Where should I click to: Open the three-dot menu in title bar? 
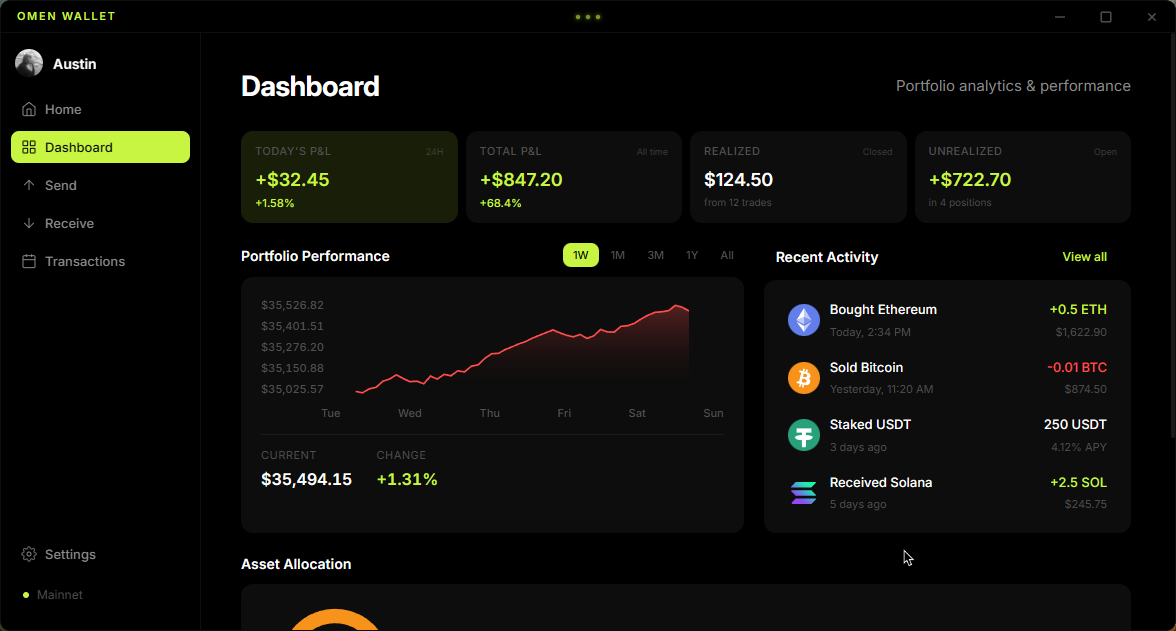tap(588, 17)
